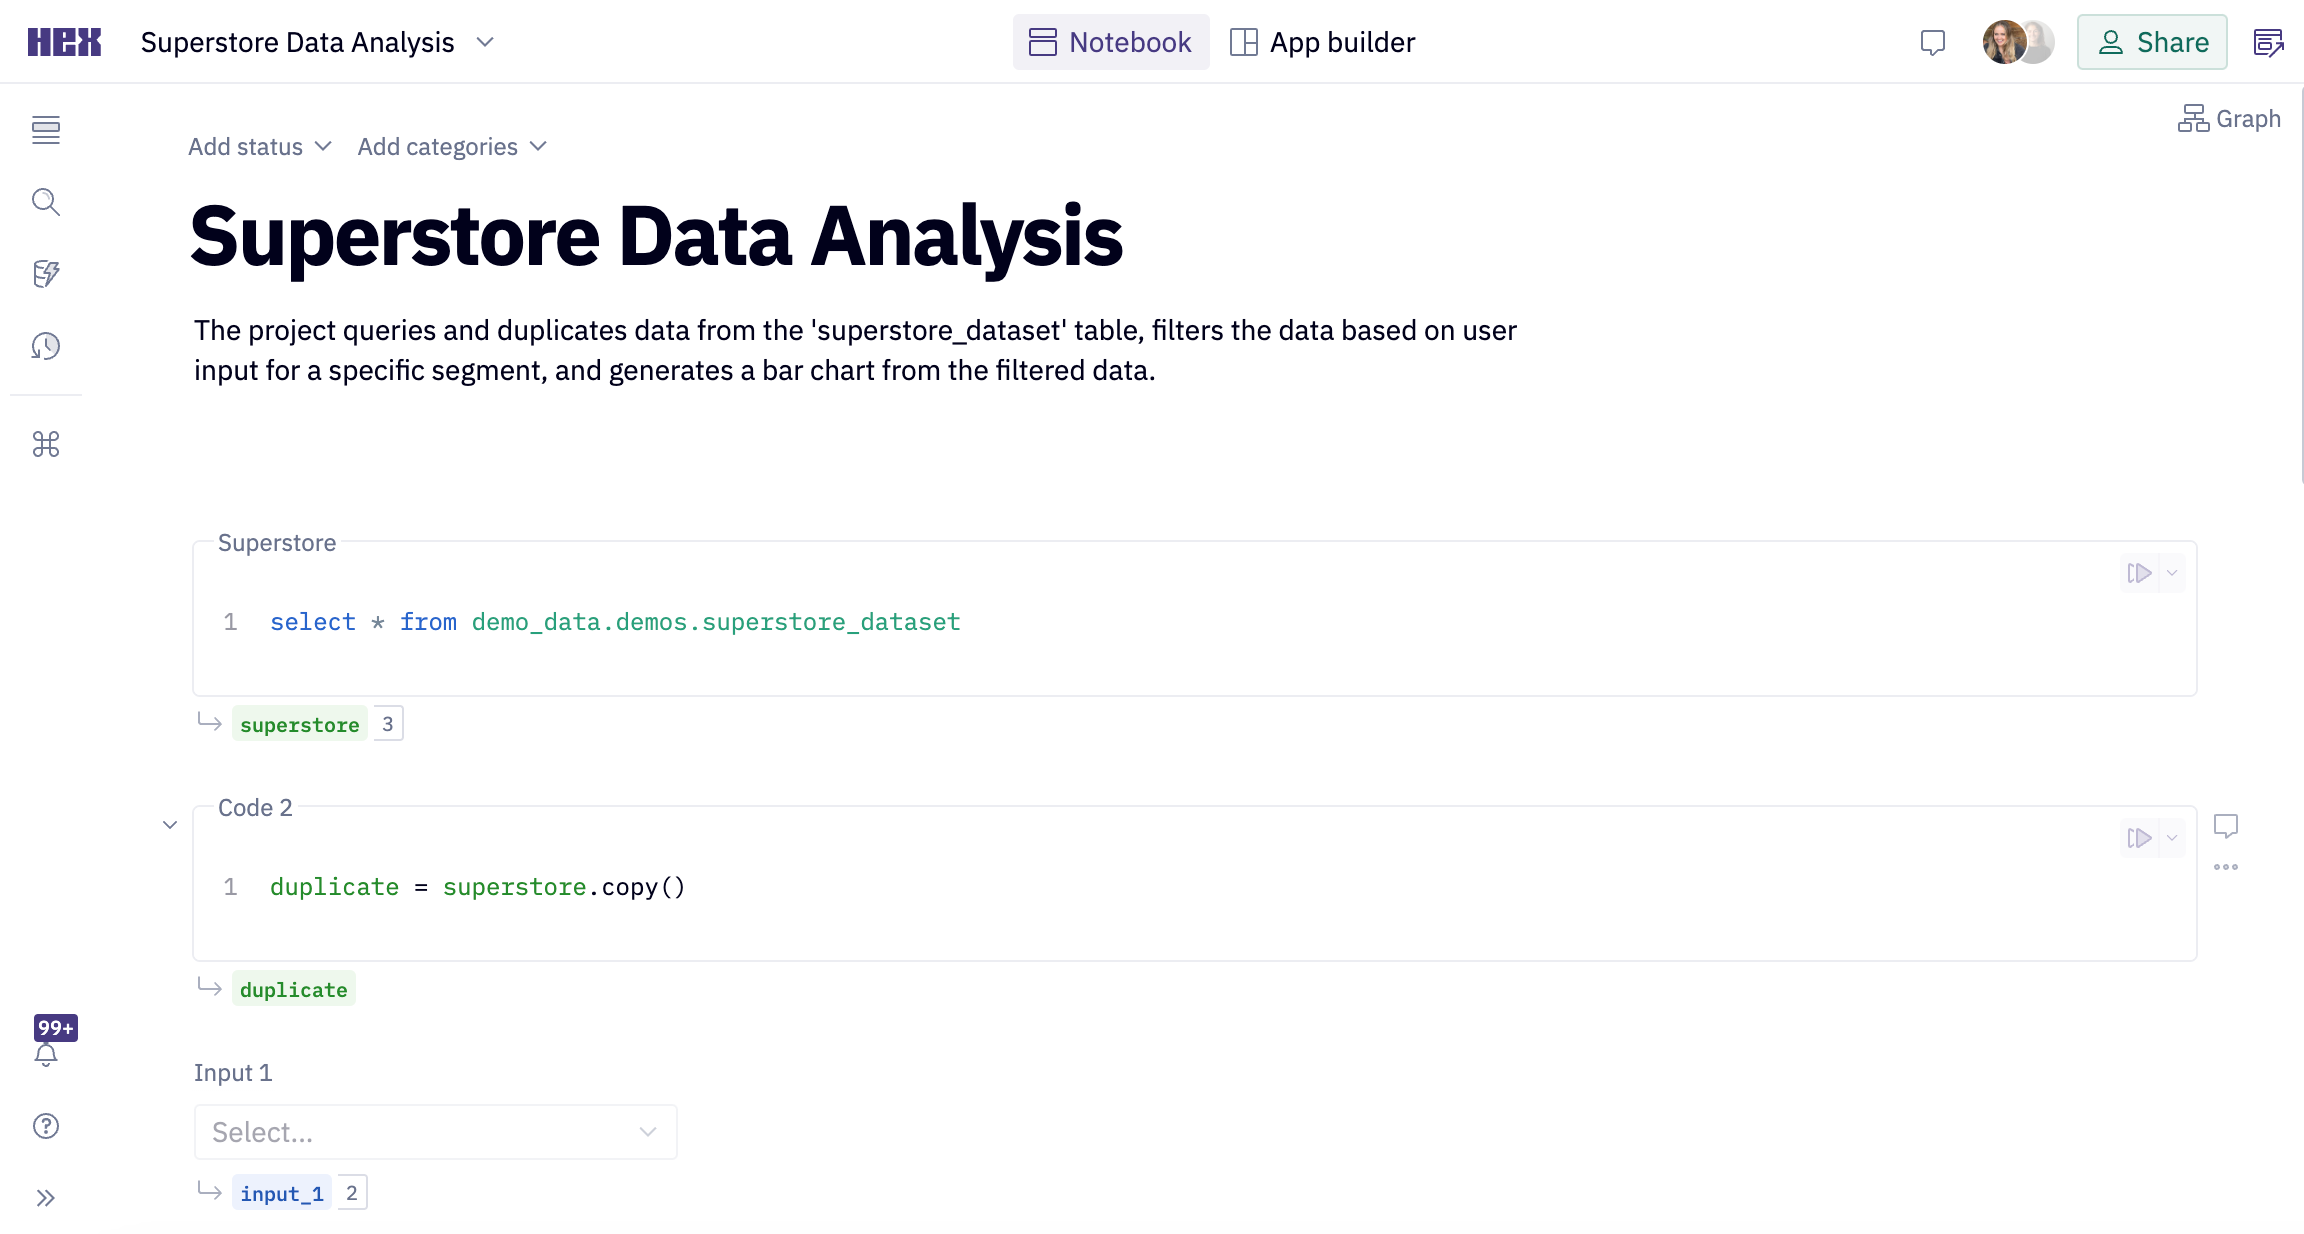Click the Share button
Image resolution: width=2304 pixels, height=1234 pixels.
2152,42
